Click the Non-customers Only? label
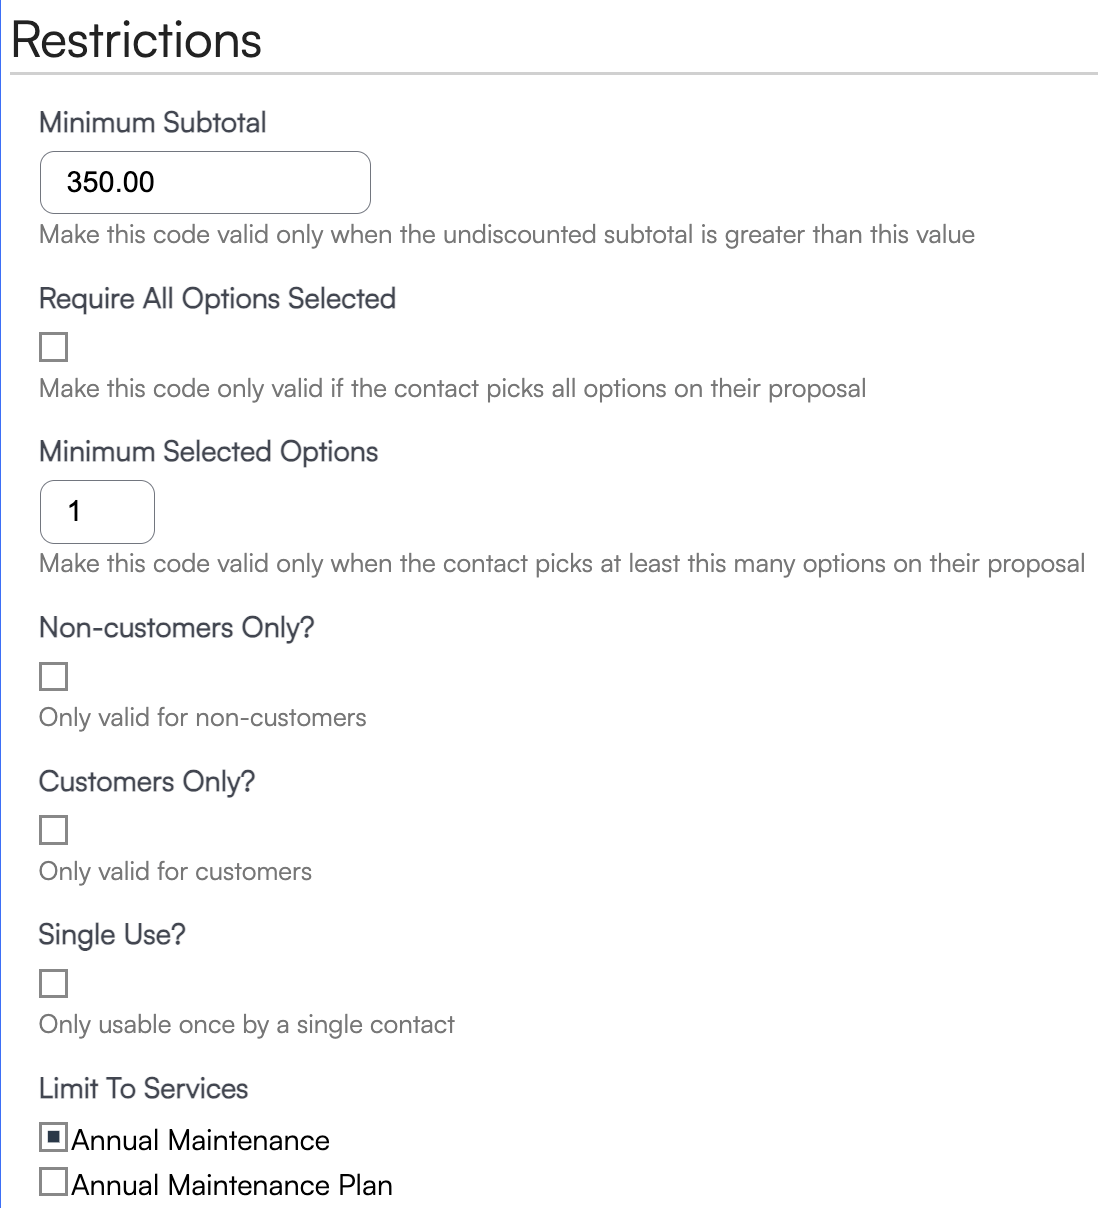Image resolution: width=1098 pixels, height=1208 pixels. 176,628
